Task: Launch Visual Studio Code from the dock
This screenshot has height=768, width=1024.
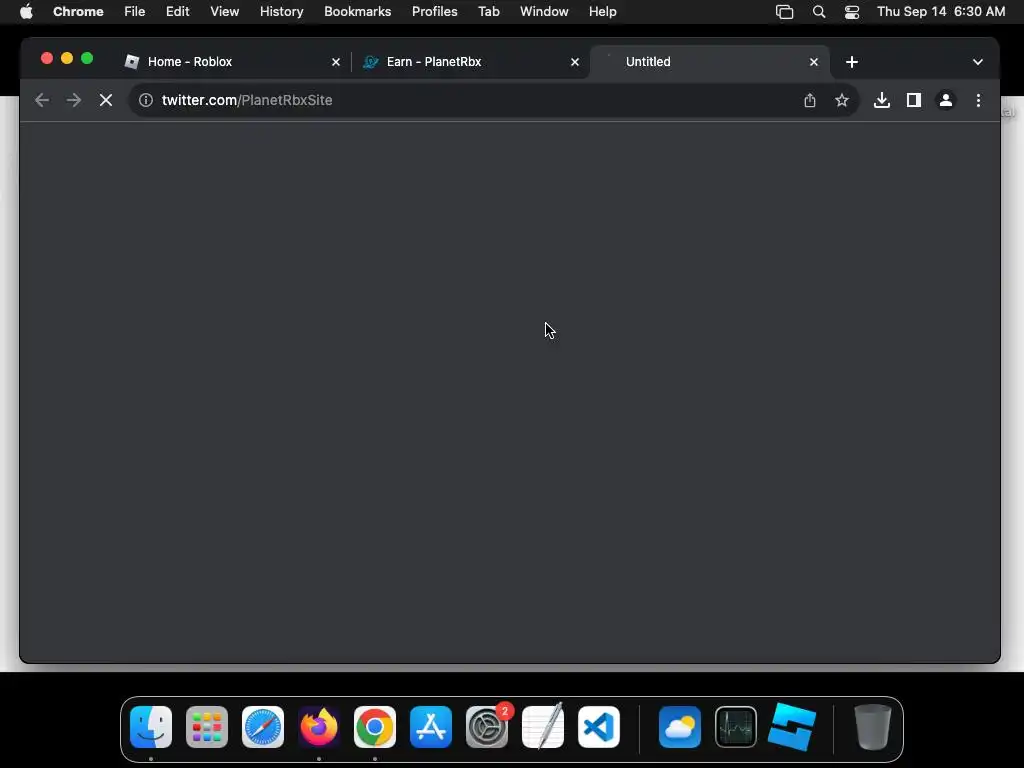Action: (599, 727)
